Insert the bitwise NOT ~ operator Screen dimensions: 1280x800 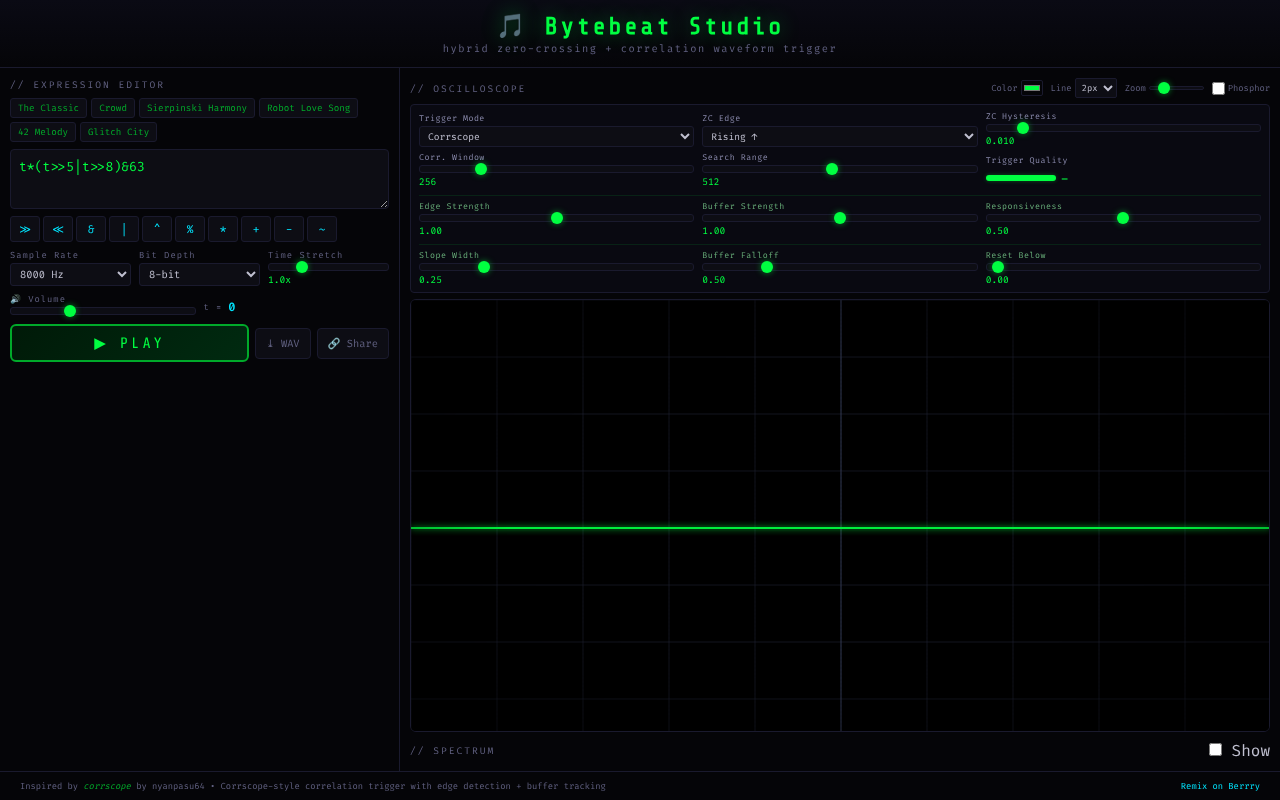pyautogui.click(x=322, y=229)
